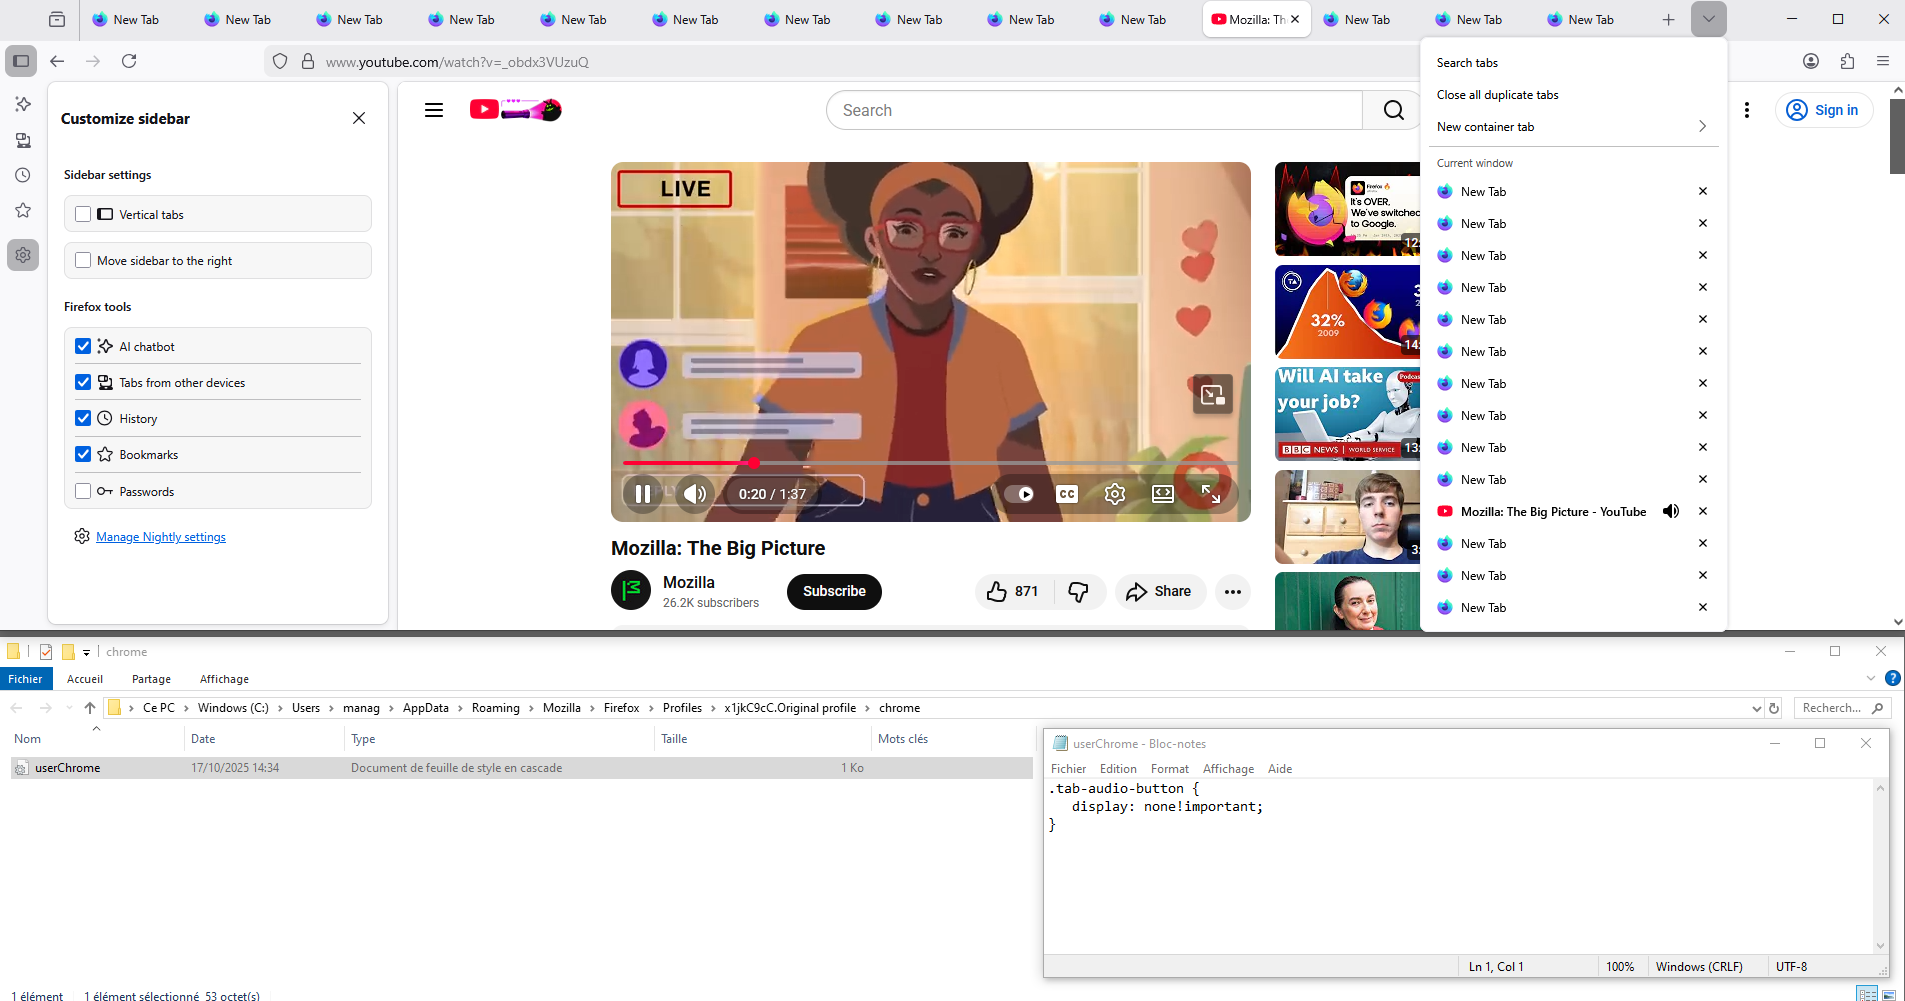
Task: Collapse the list all tabs dropdown
Action: click(x=1708, y=19)
